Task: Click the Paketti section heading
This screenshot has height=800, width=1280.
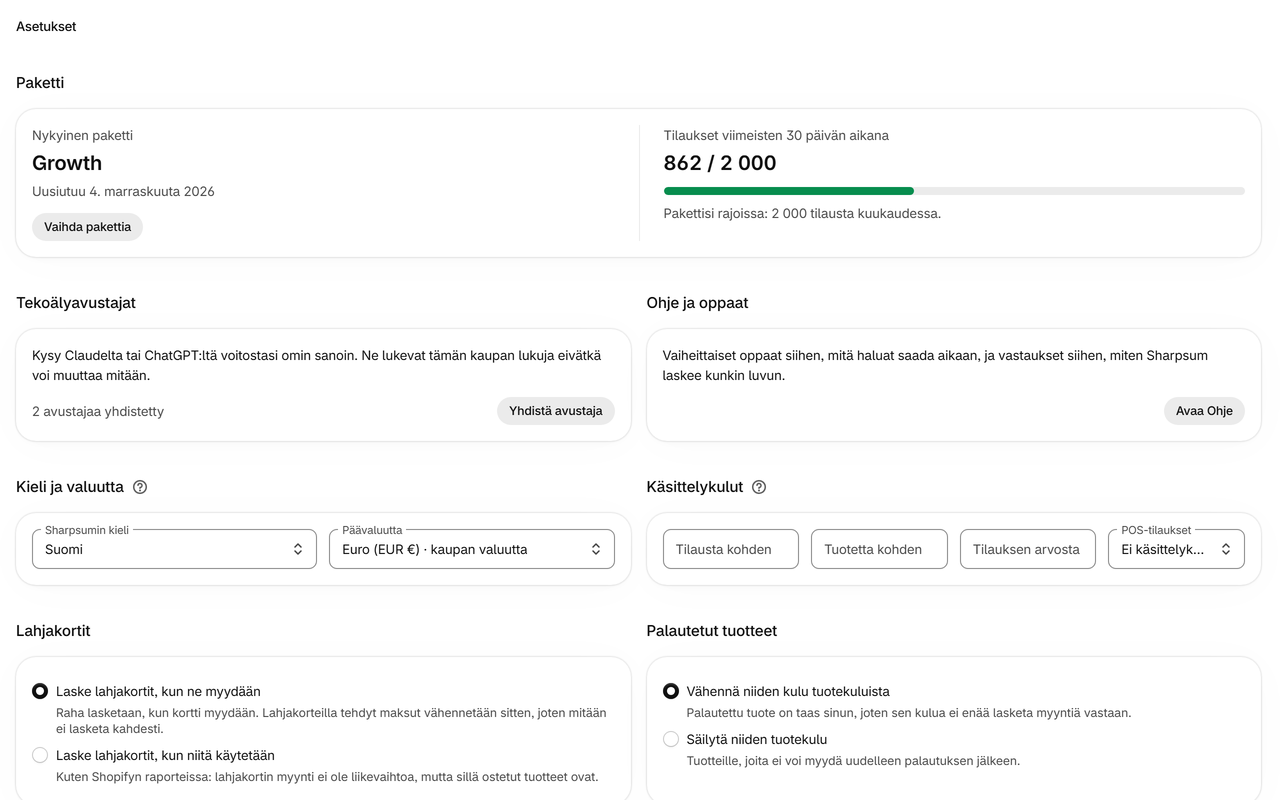Action: pyautogui.click(x=40, y=83)
